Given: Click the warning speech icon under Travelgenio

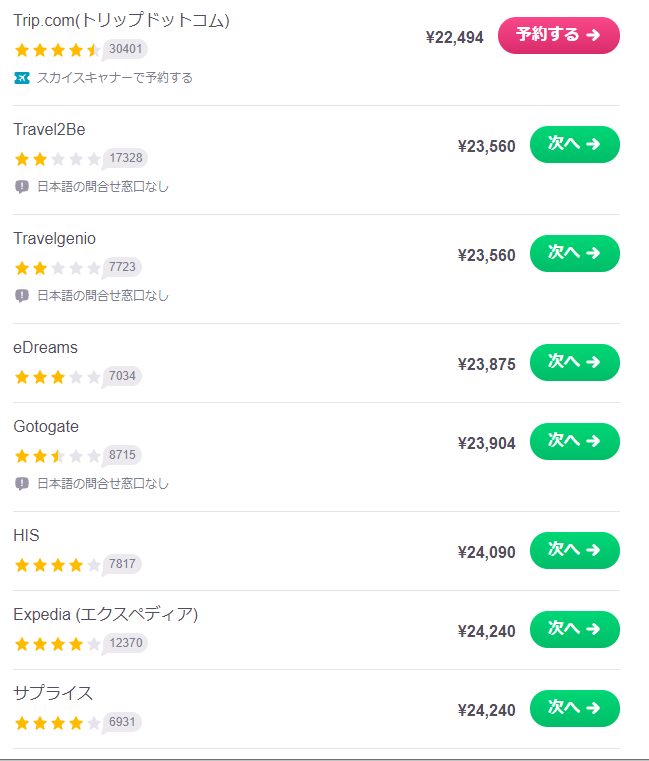Looking at the screenshot, I should [x=22, y=295].
